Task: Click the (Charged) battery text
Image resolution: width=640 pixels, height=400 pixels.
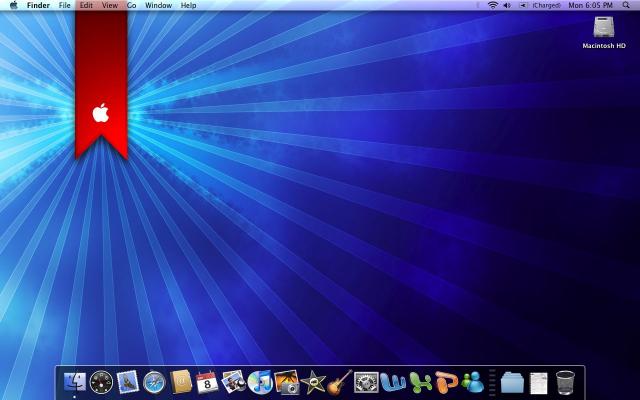Action: 547,5
